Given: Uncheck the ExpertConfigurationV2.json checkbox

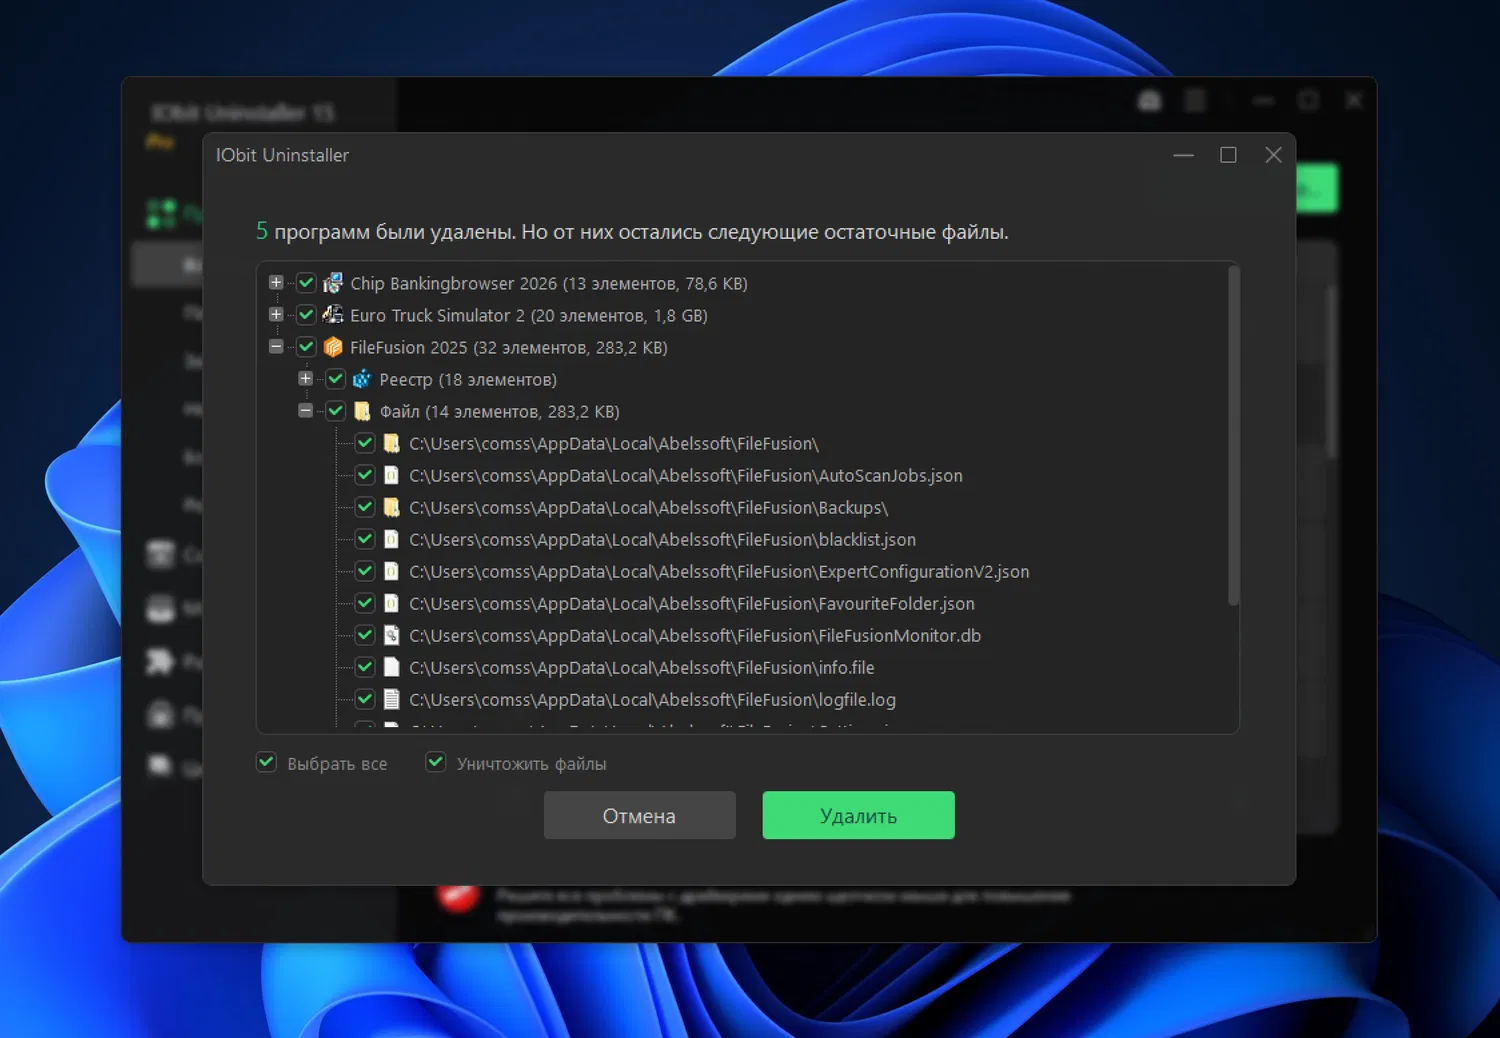Looking at the screenshot, I should [x=365, y=571].
